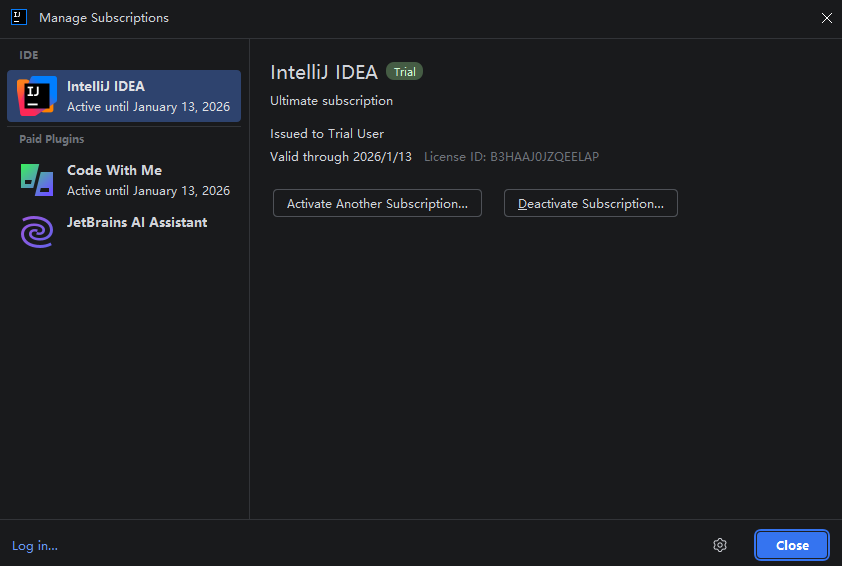Image resolution: width=842 pixels, height=566 pixels.
Task: Click Deactivate Subscription button
Action: (591, 204)
